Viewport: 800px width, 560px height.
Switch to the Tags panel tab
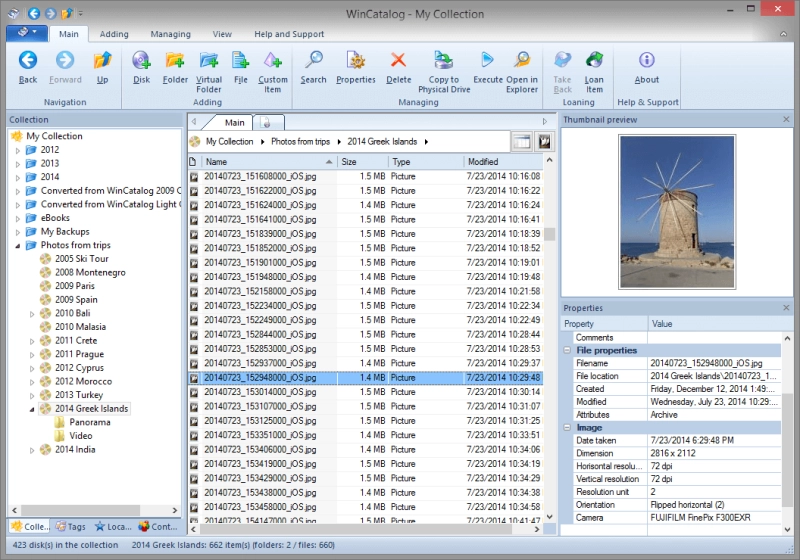(x=71, y=527)
